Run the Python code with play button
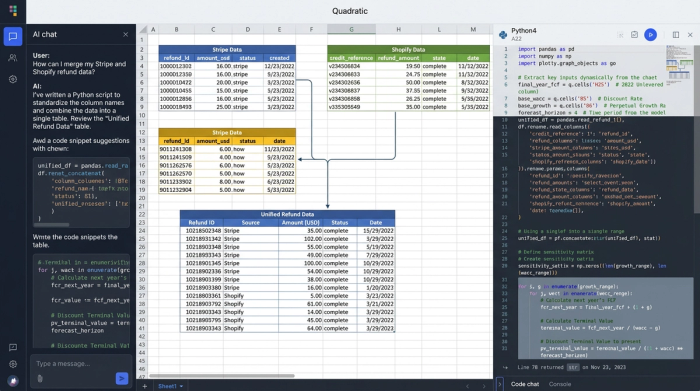 pyautogui.click(x=650, y=34)
